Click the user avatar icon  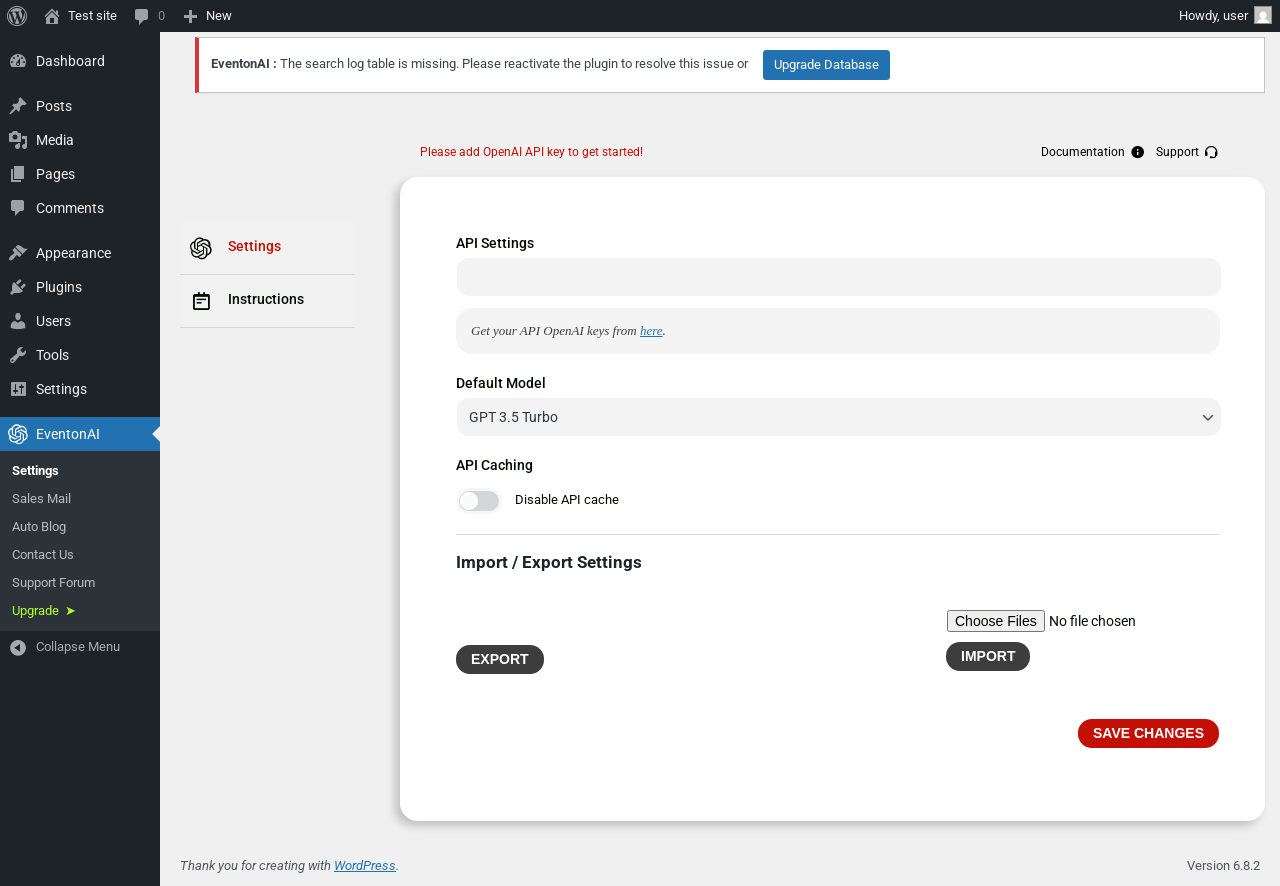[x=1263, y=15]
